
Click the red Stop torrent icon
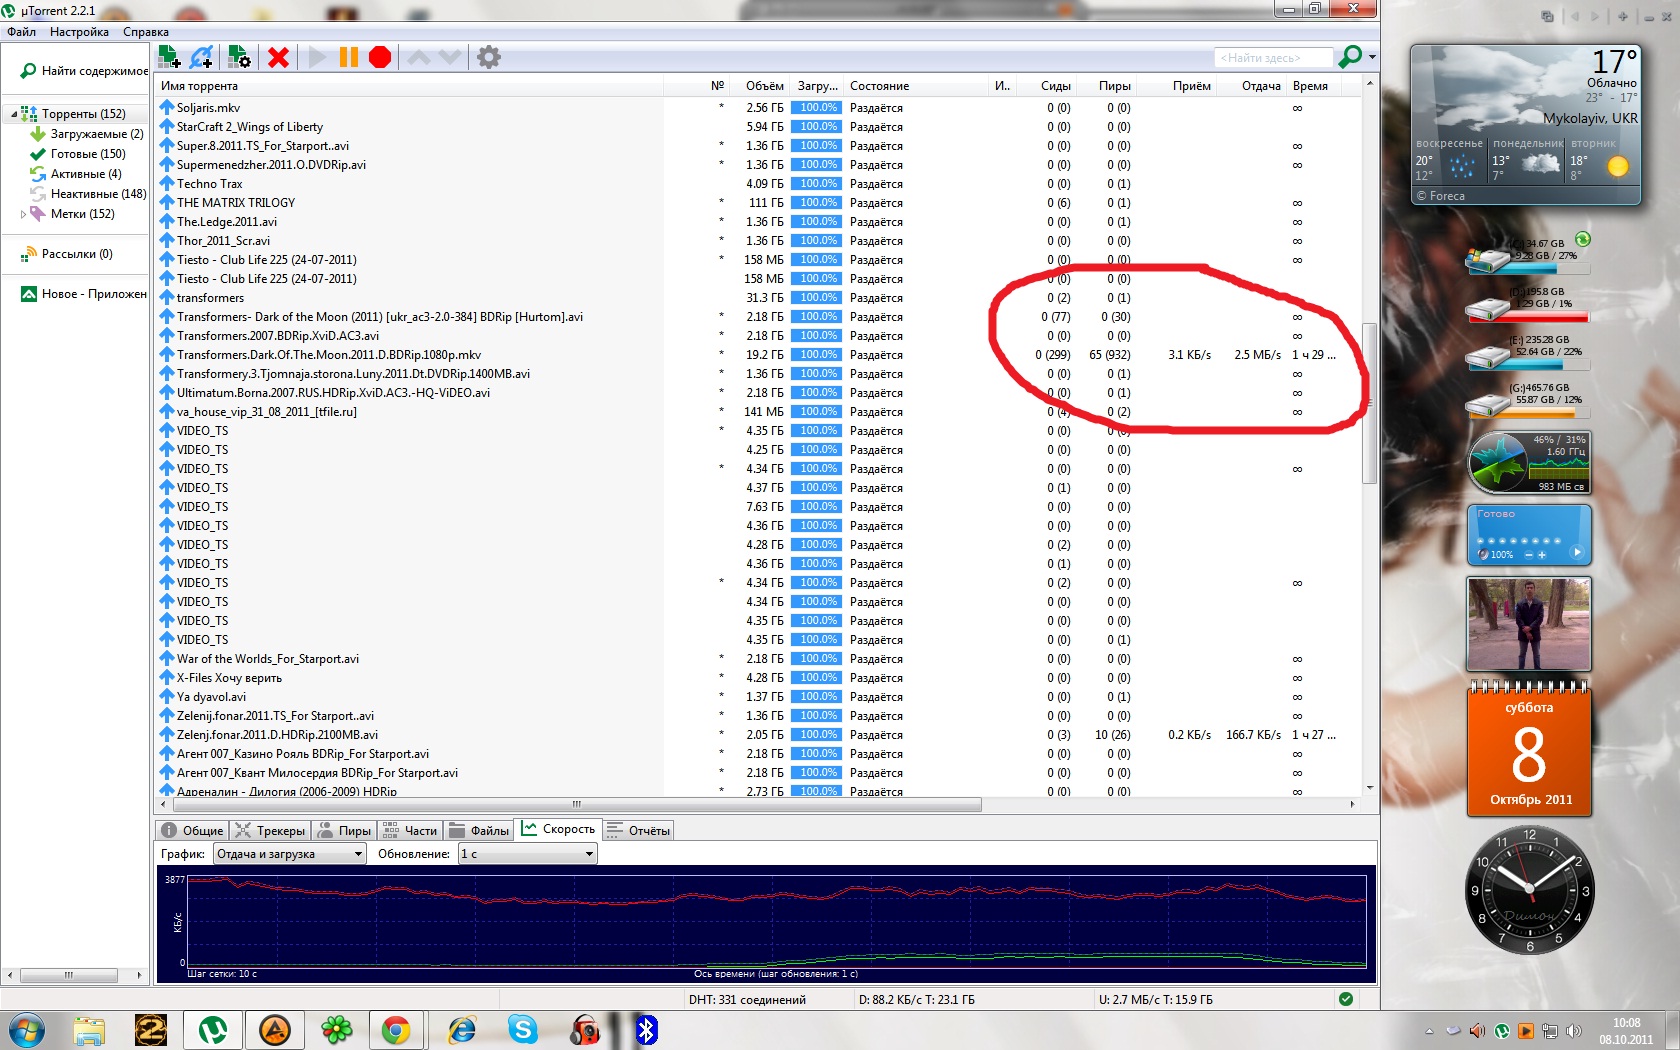pyautogui.click(x=380, y=57)
